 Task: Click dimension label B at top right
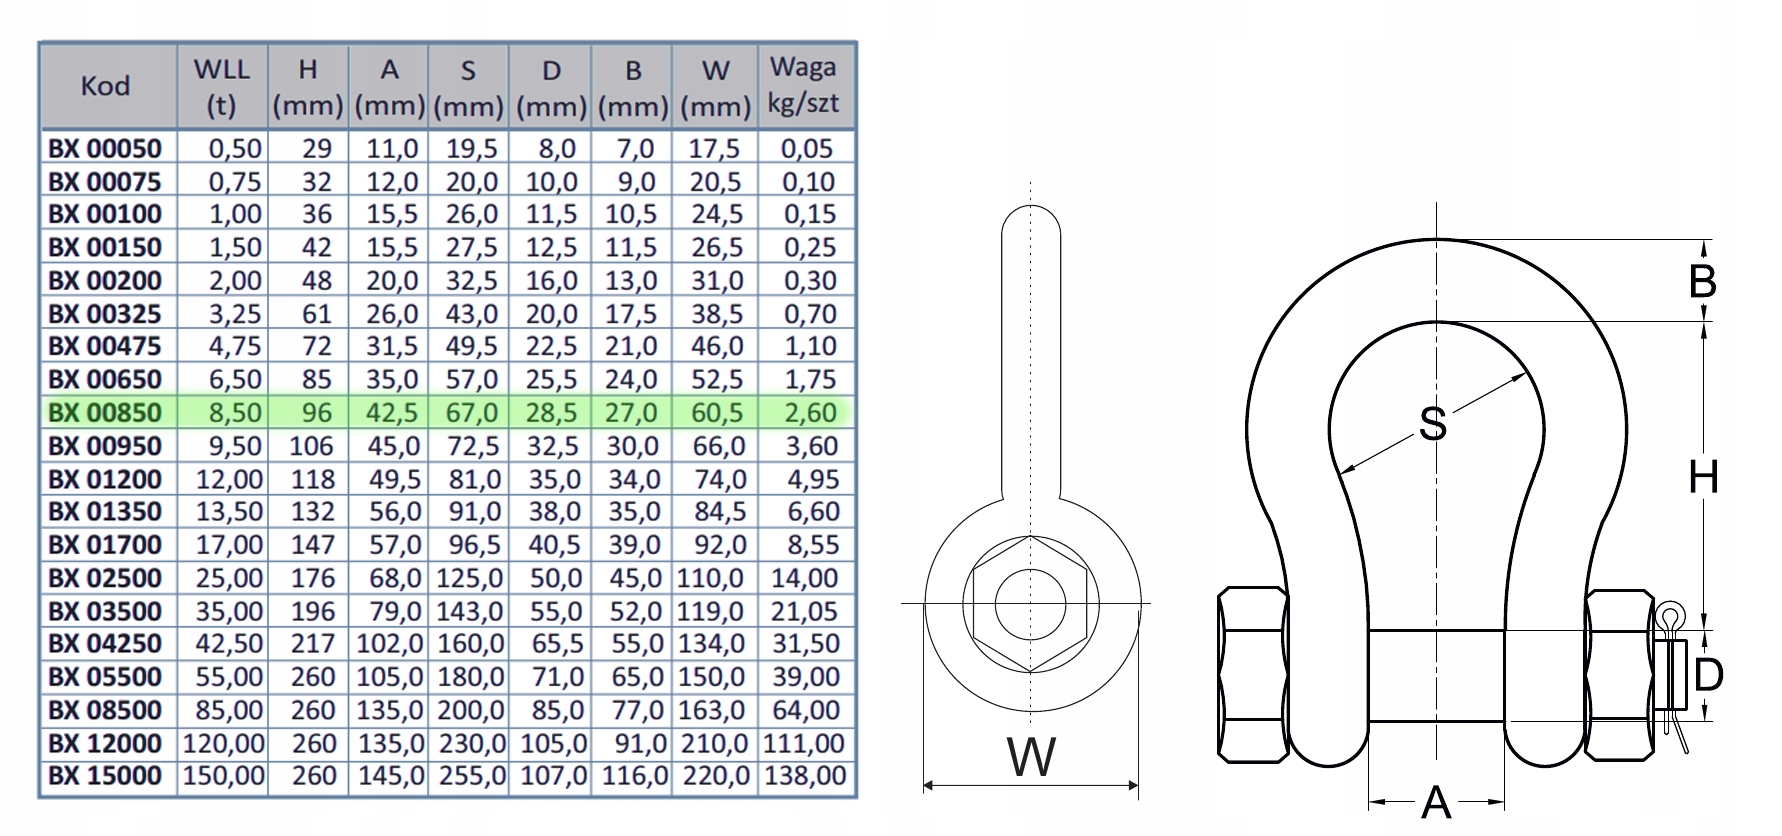click(x=1702, y=283)
